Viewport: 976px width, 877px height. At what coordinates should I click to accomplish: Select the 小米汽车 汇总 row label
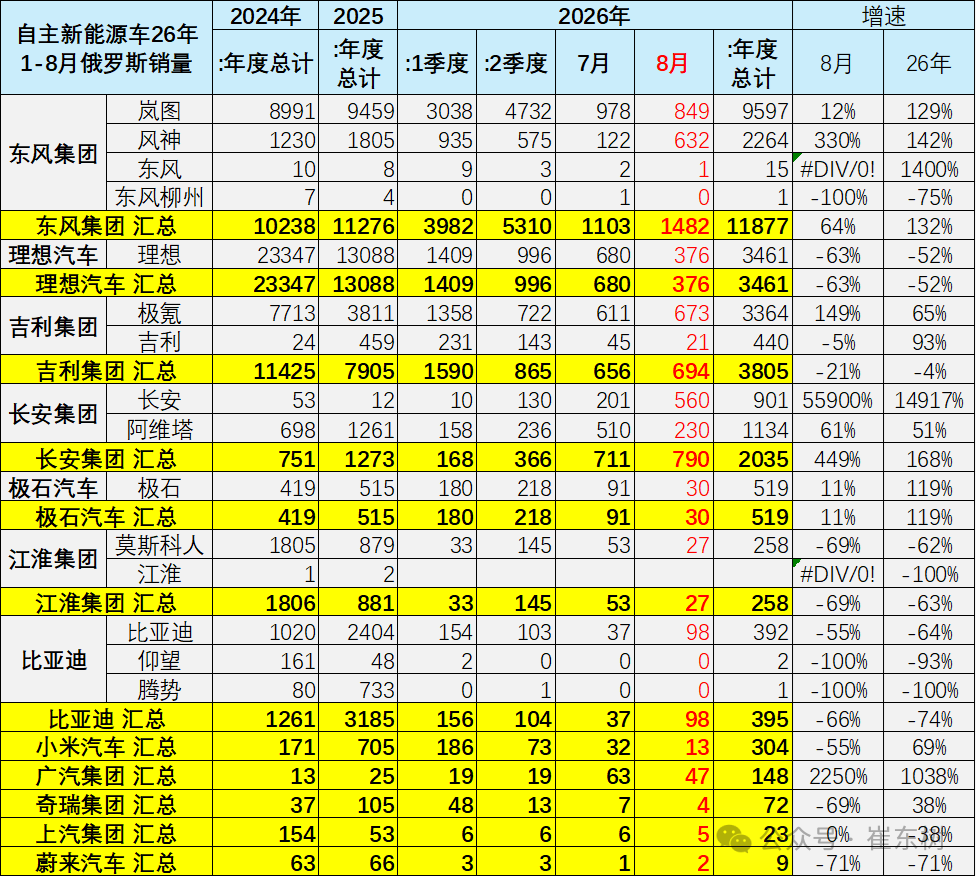(x=106, y=747)
